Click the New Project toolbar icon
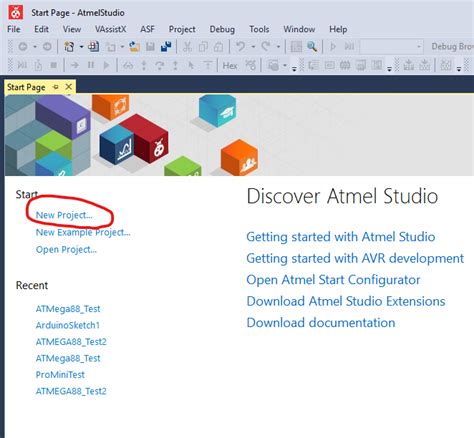The height and width of the screenshot is (438, 474). tap(69, 47)
